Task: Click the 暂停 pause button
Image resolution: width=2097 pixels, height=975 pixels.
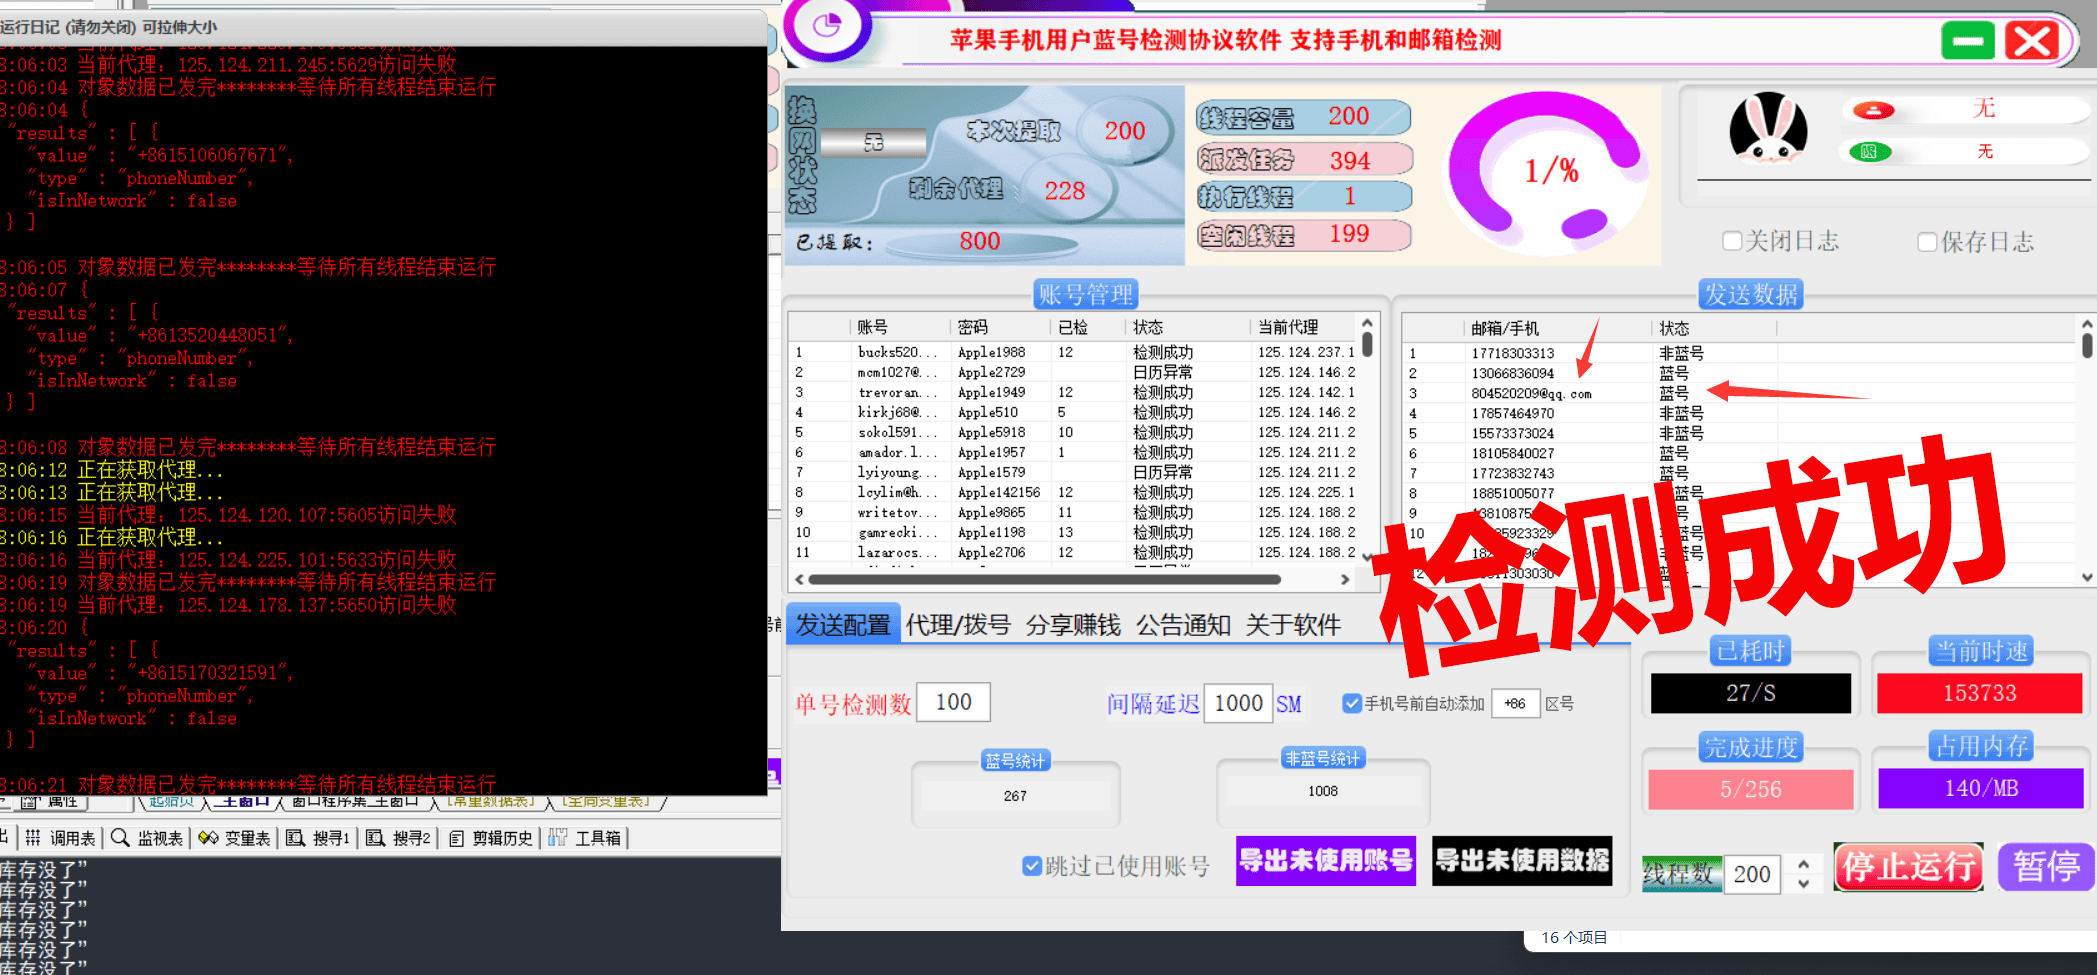Action: (x=2045, y=867)
